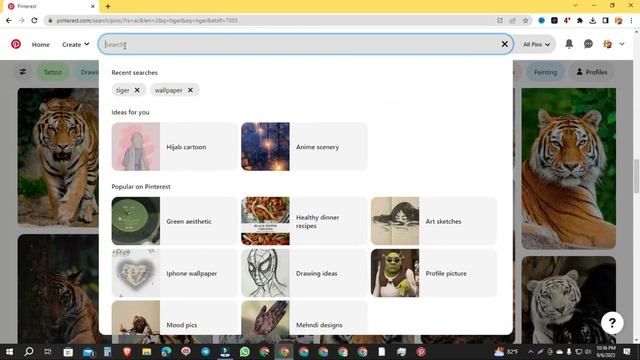Open the Chrome three-dot menu
Viewport: 640px width, 360px height.
[631, 20]
